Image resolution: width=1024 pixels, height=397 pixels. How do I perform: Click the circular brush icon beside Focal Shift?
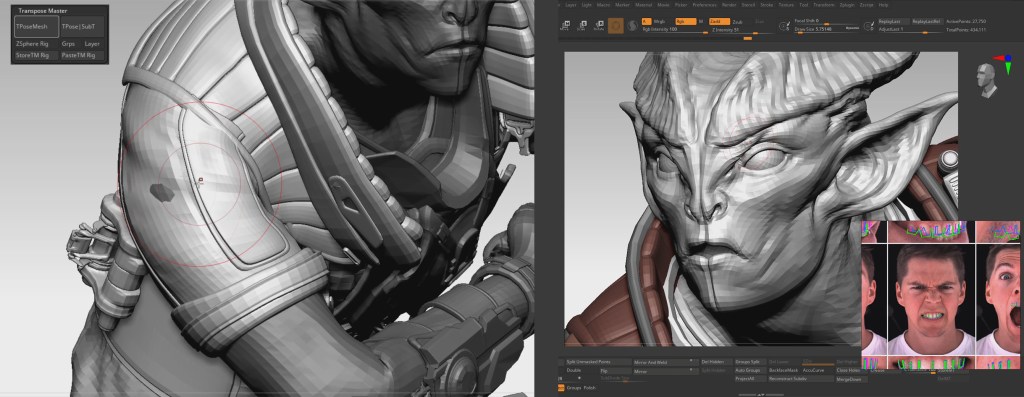click(784, 27)
